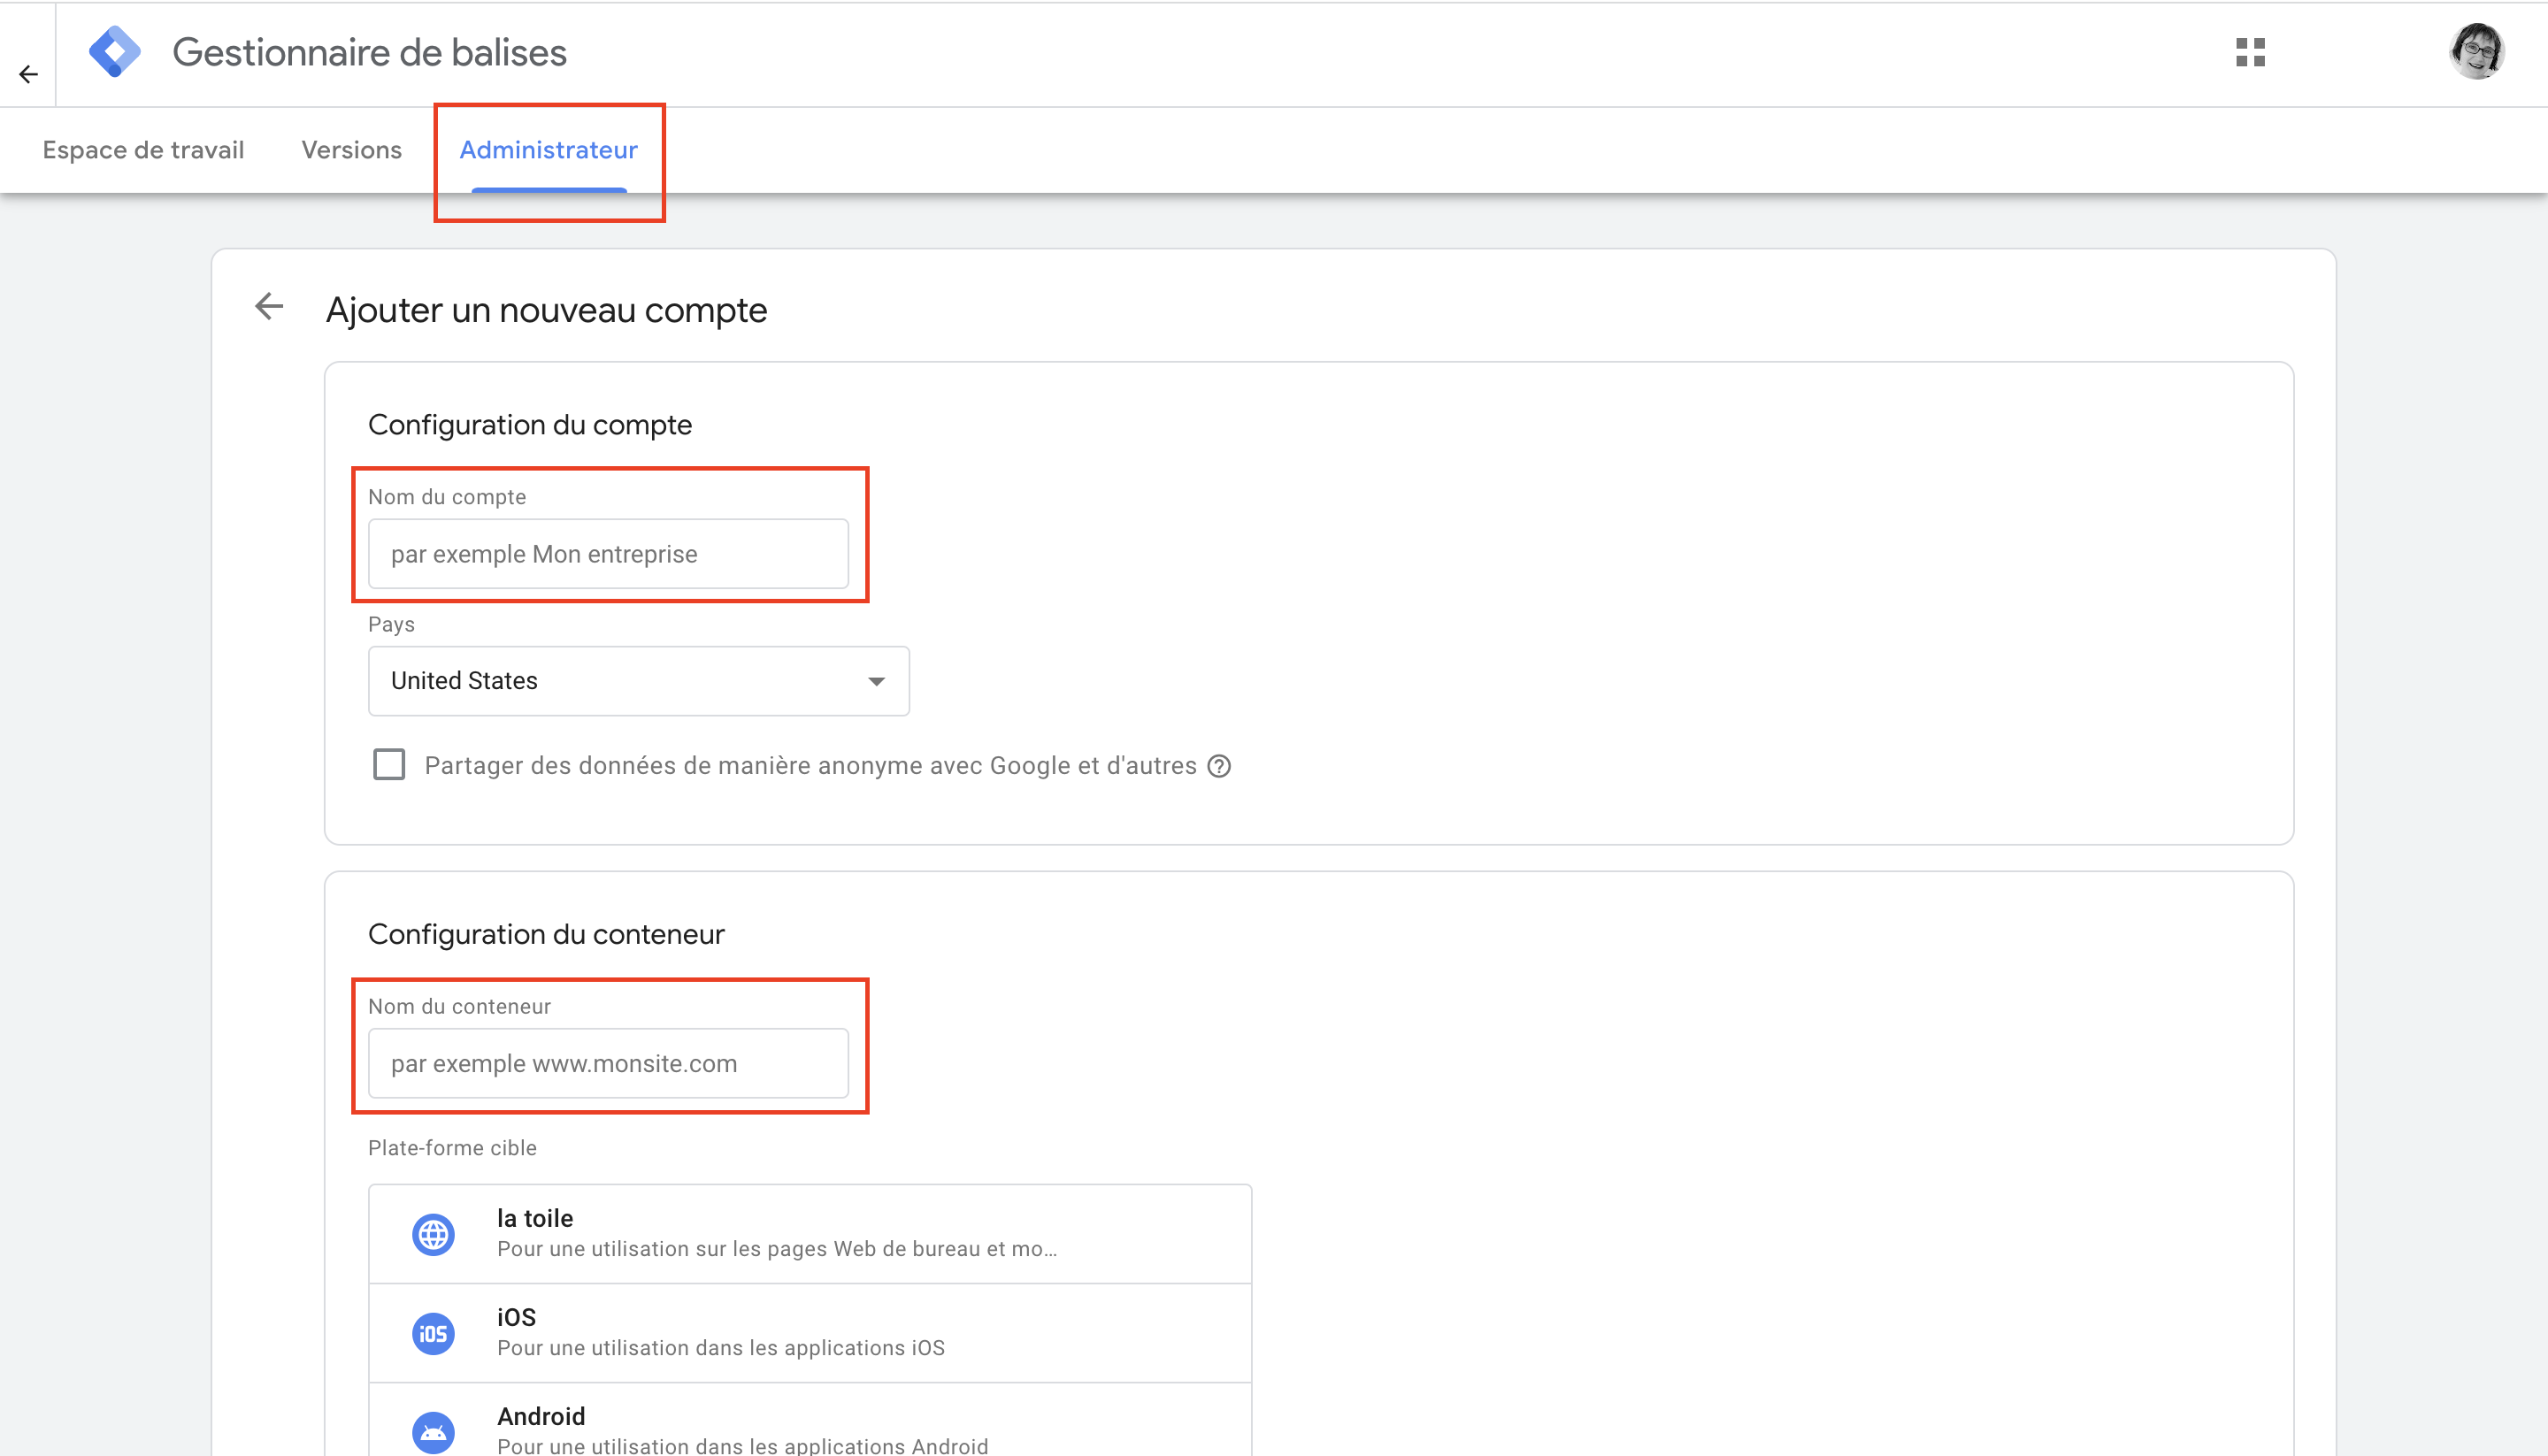Click the dropdown arrow beside United States
Image resolution: width=2548 pixels, height=1456 pixels.
(877, 682)
